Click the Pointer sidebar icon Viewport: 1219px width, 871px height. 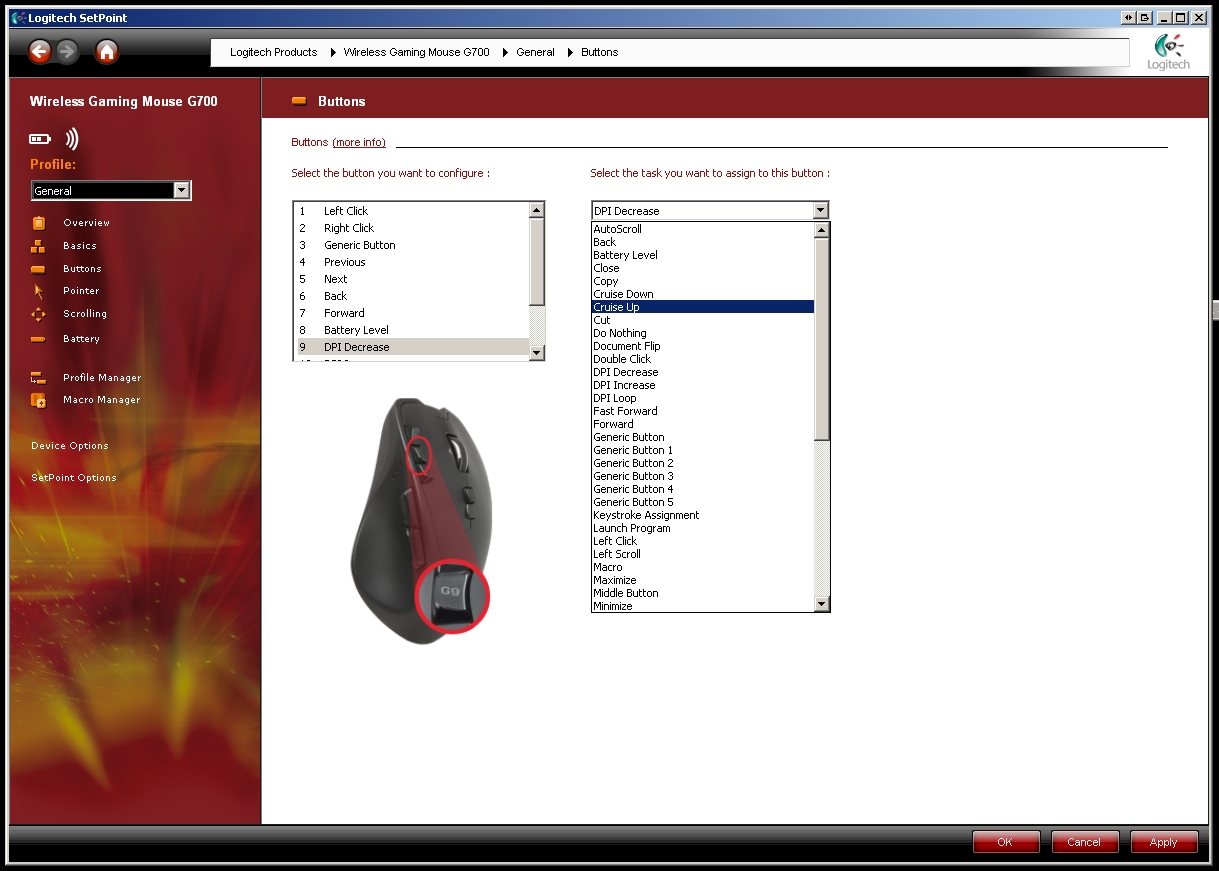coord(39,291)
